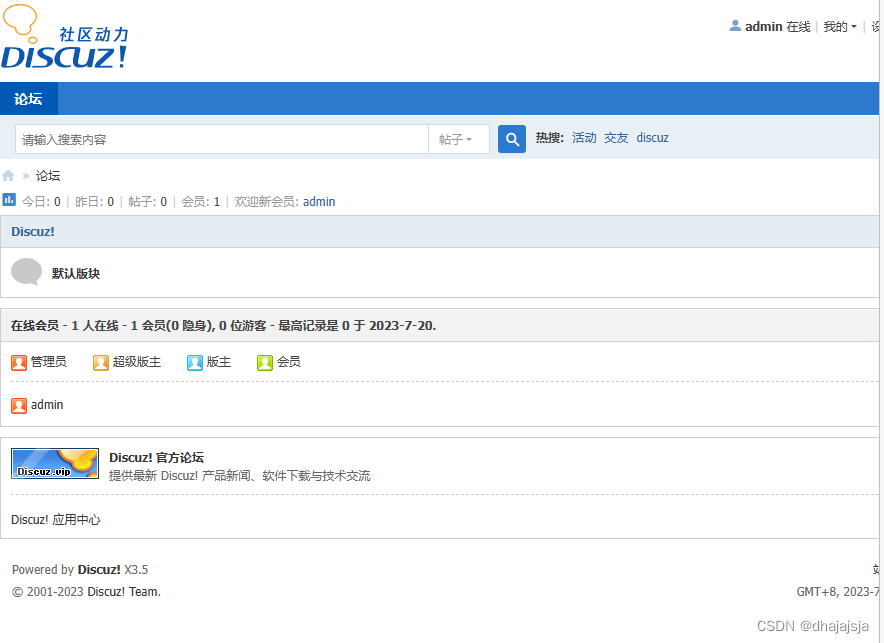
Task: Click the home icon in breadcrumb
Action: pyautogui.click(x=8, y=176)
